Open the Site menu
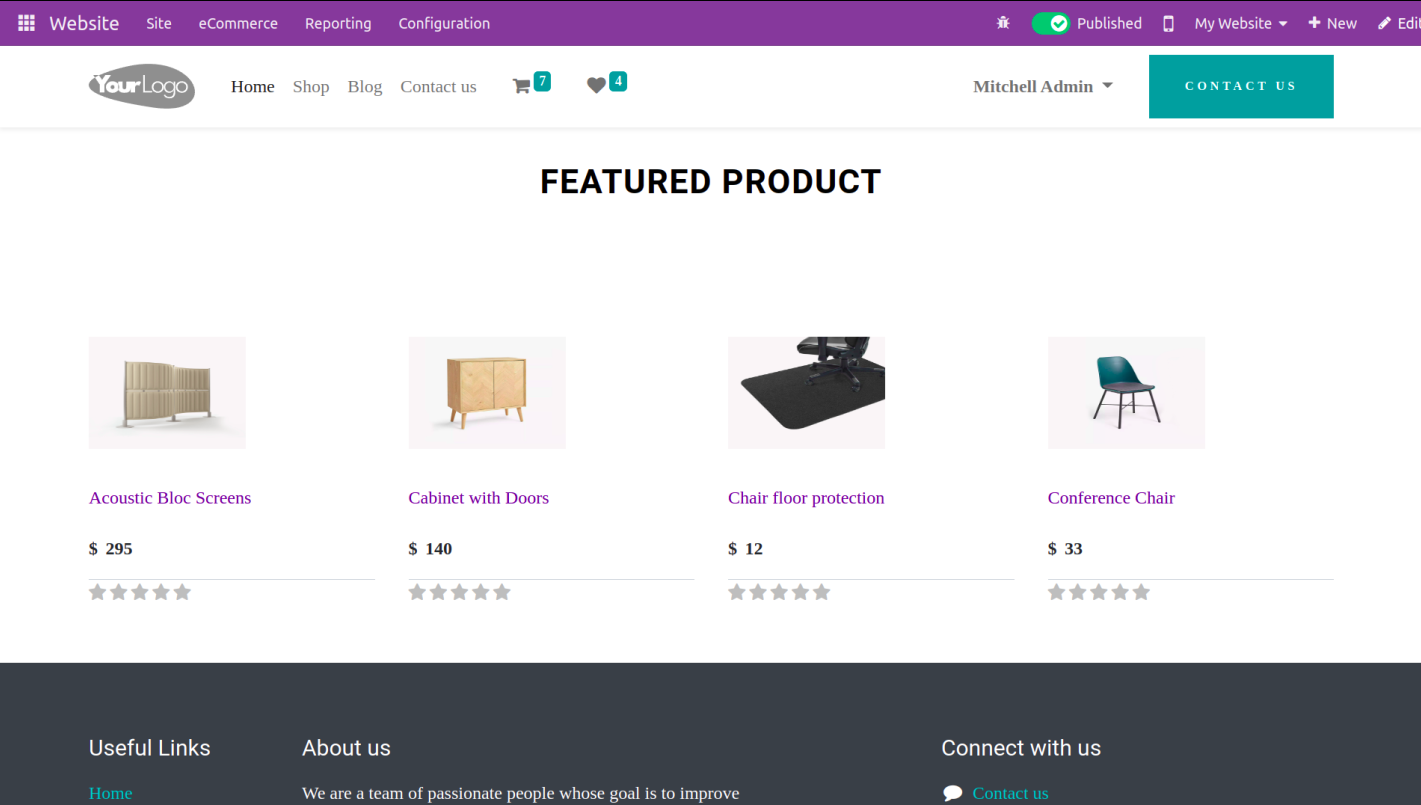 tap(159, 23)
